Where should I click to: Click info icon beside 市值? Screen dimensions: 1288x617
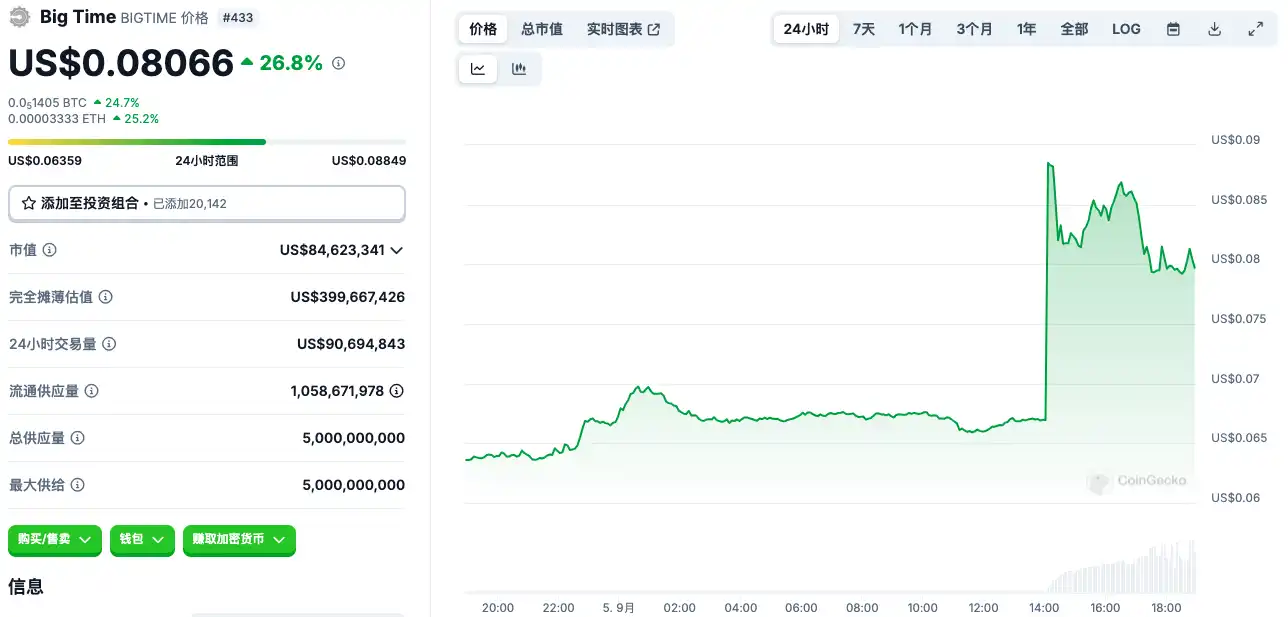click(x=49, y=250)
